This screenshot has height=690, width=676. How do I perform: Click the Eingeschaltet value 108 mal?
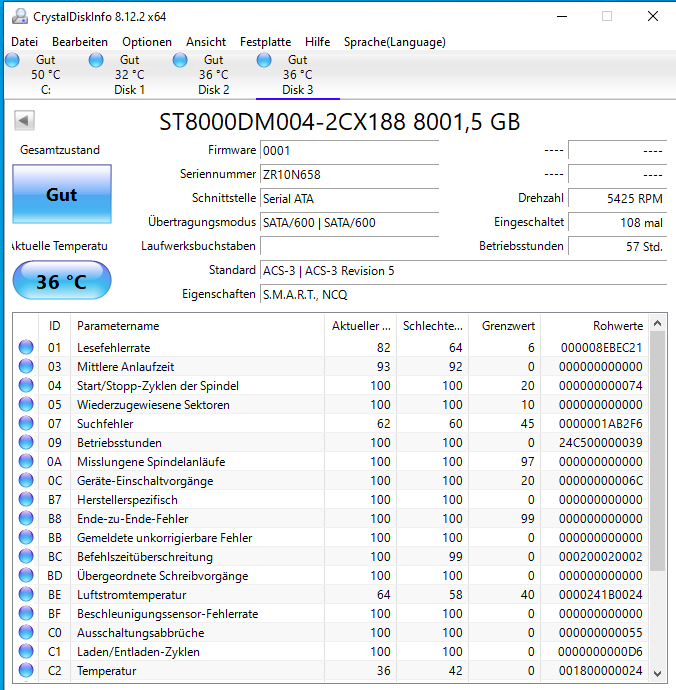click(x=617, y=222)
